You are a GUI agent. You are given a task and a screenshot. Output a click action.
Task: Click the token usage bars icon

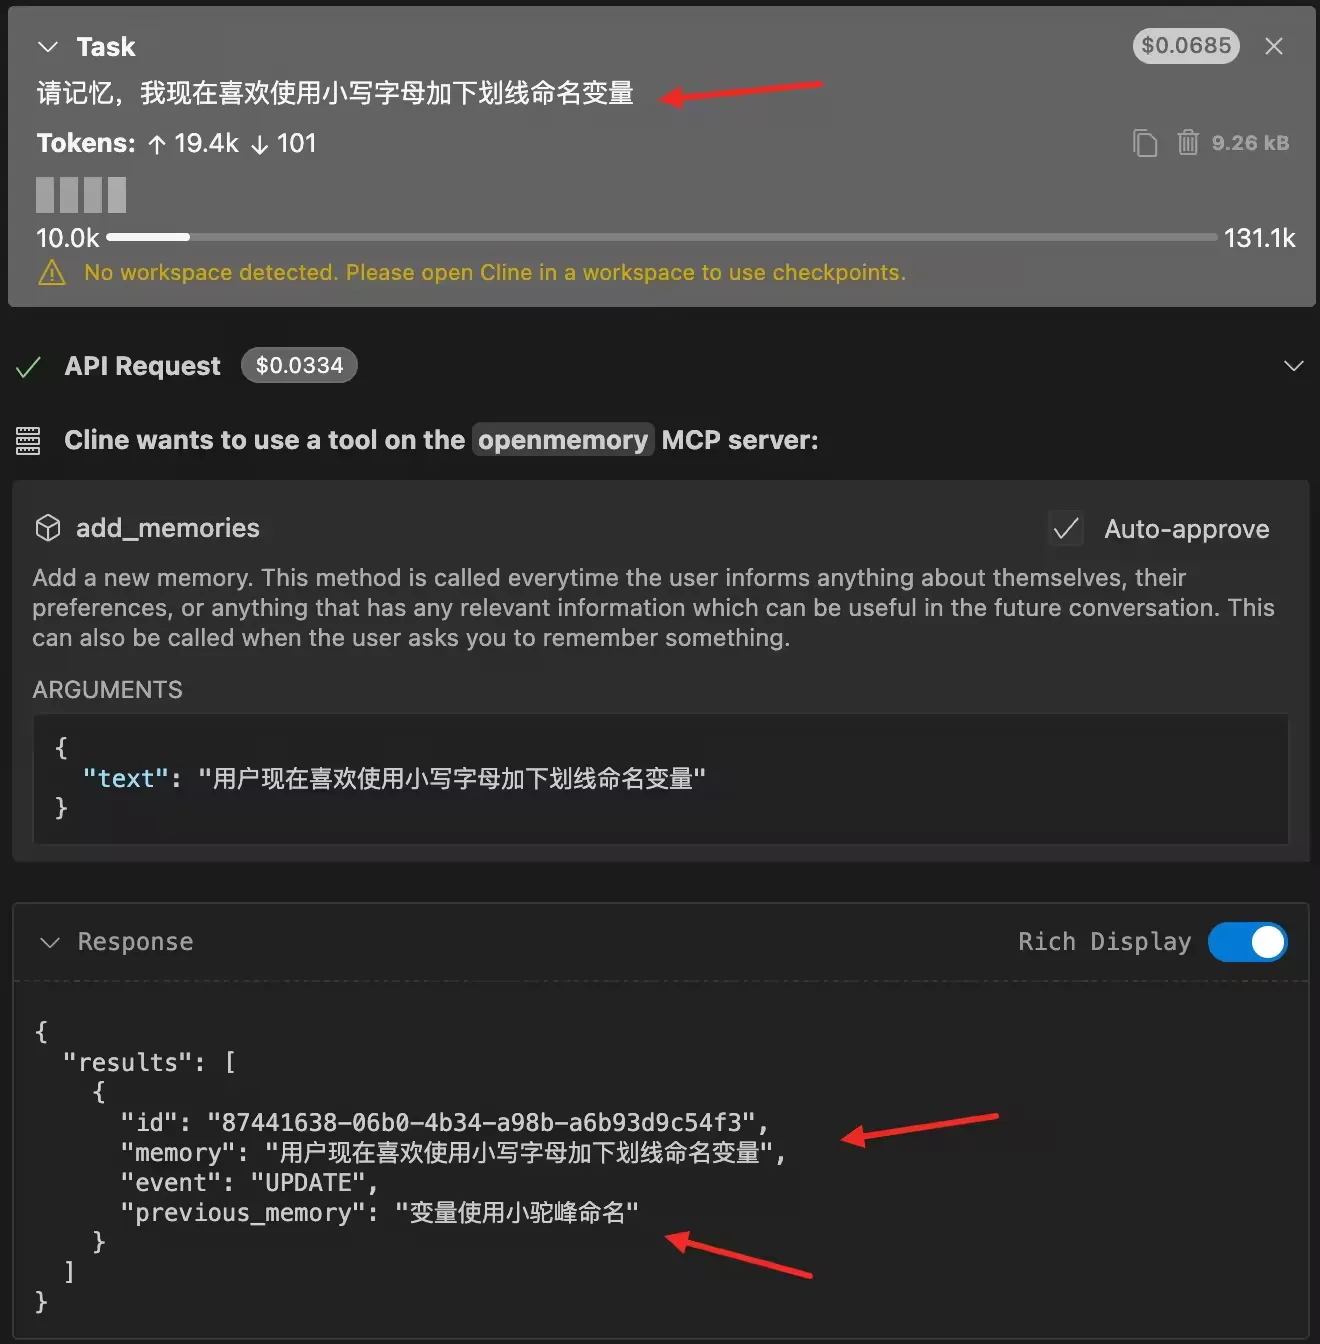pos(81,195)
